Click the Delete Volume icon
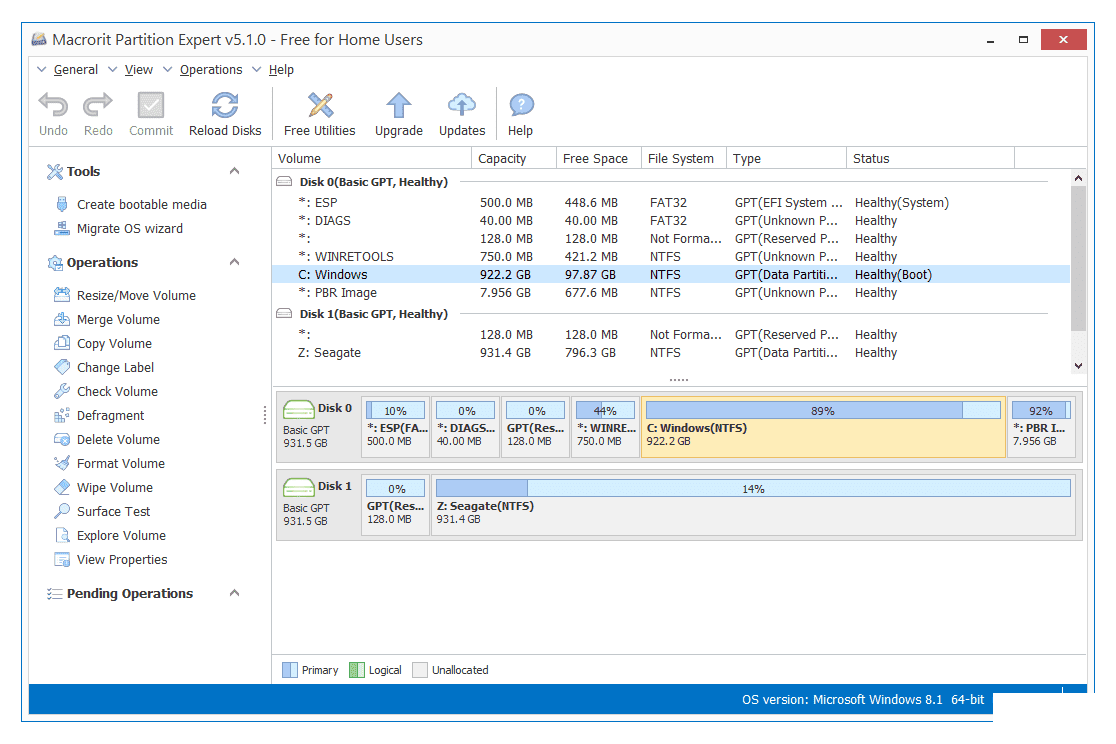The width and height of the screenshot is (1116, 744). click(x=62, y=439)
